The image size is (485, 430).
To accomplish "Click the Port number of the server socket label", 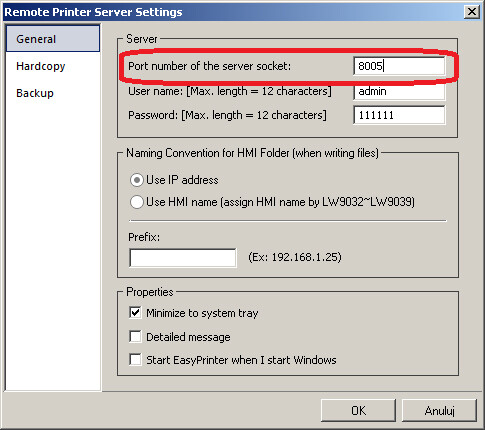I will [210, 66].
